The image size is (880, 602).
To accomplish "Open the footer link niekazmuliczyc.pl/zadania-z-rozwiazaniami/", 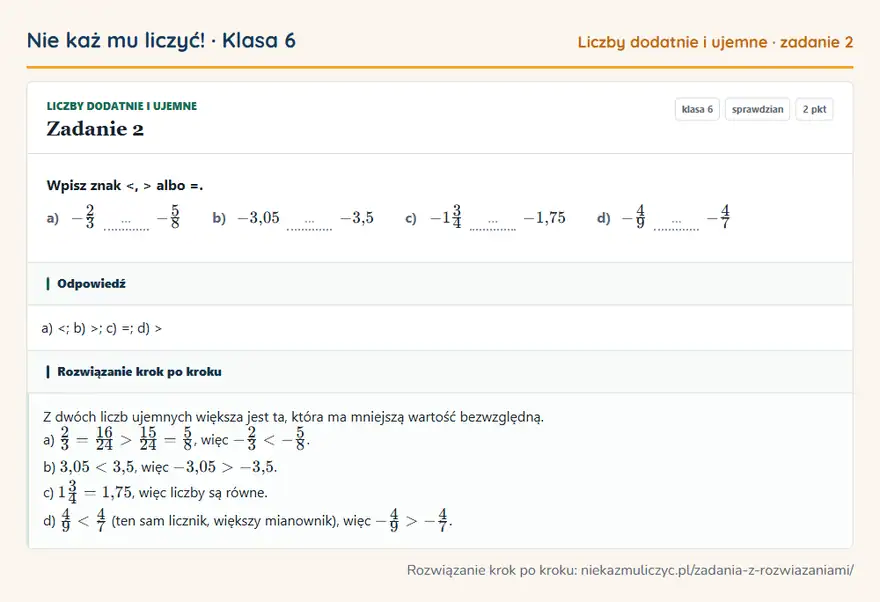I will tap(717, 571).
